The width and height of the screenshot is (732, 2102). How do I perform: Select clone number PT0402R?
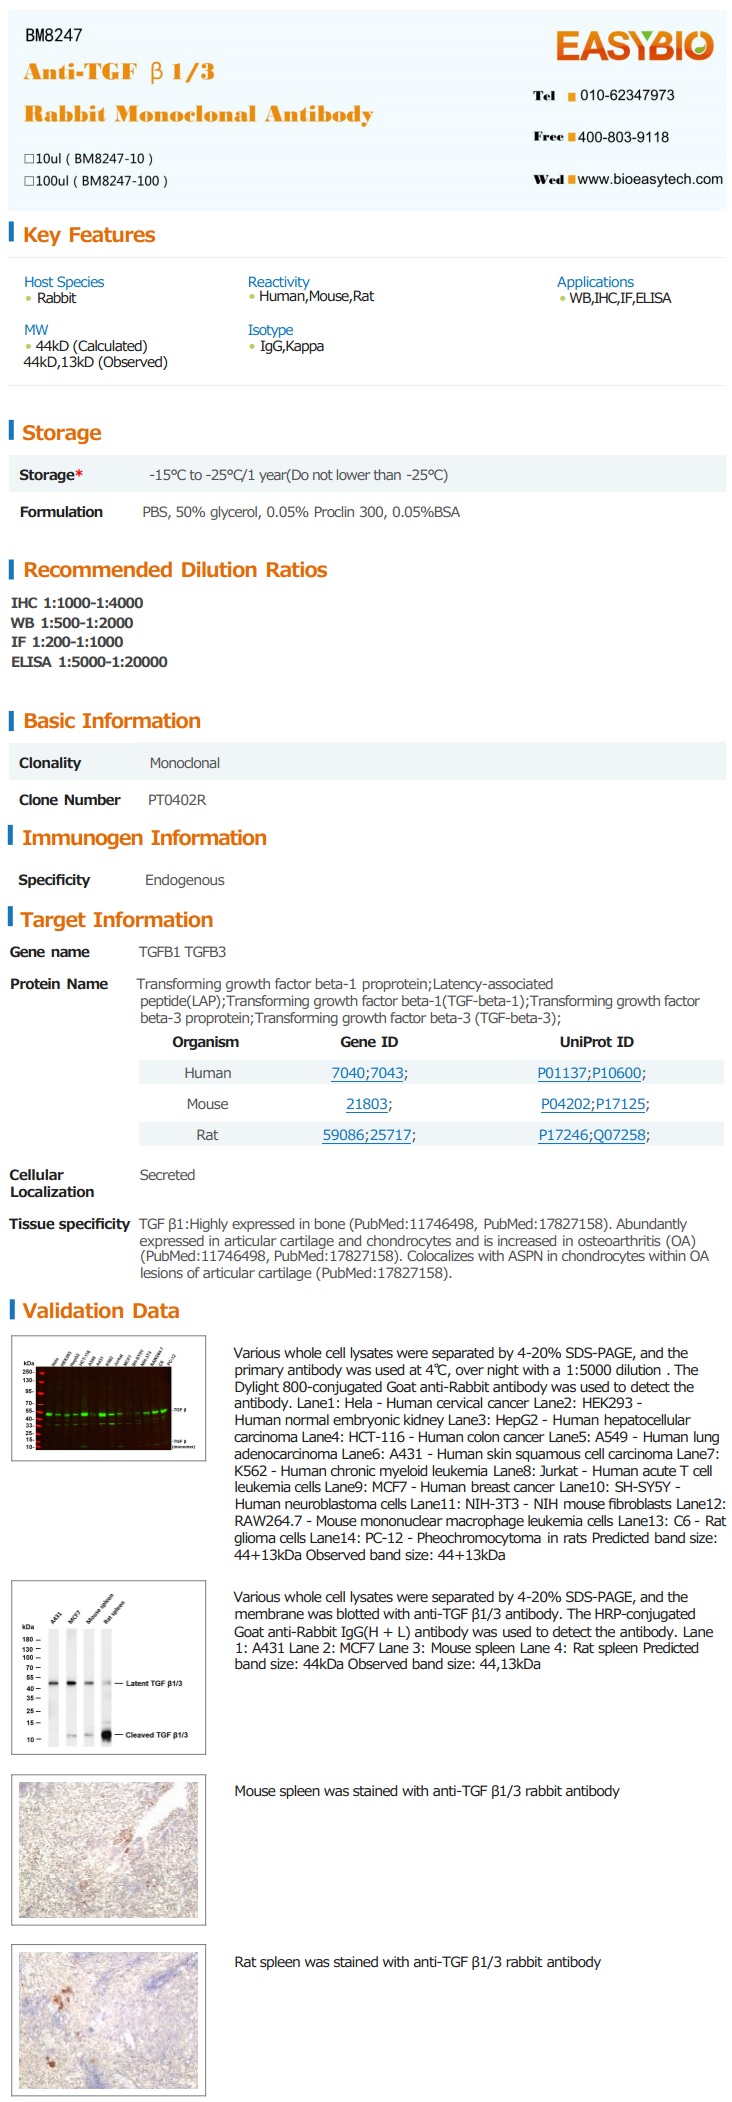[x=177, y=800]
